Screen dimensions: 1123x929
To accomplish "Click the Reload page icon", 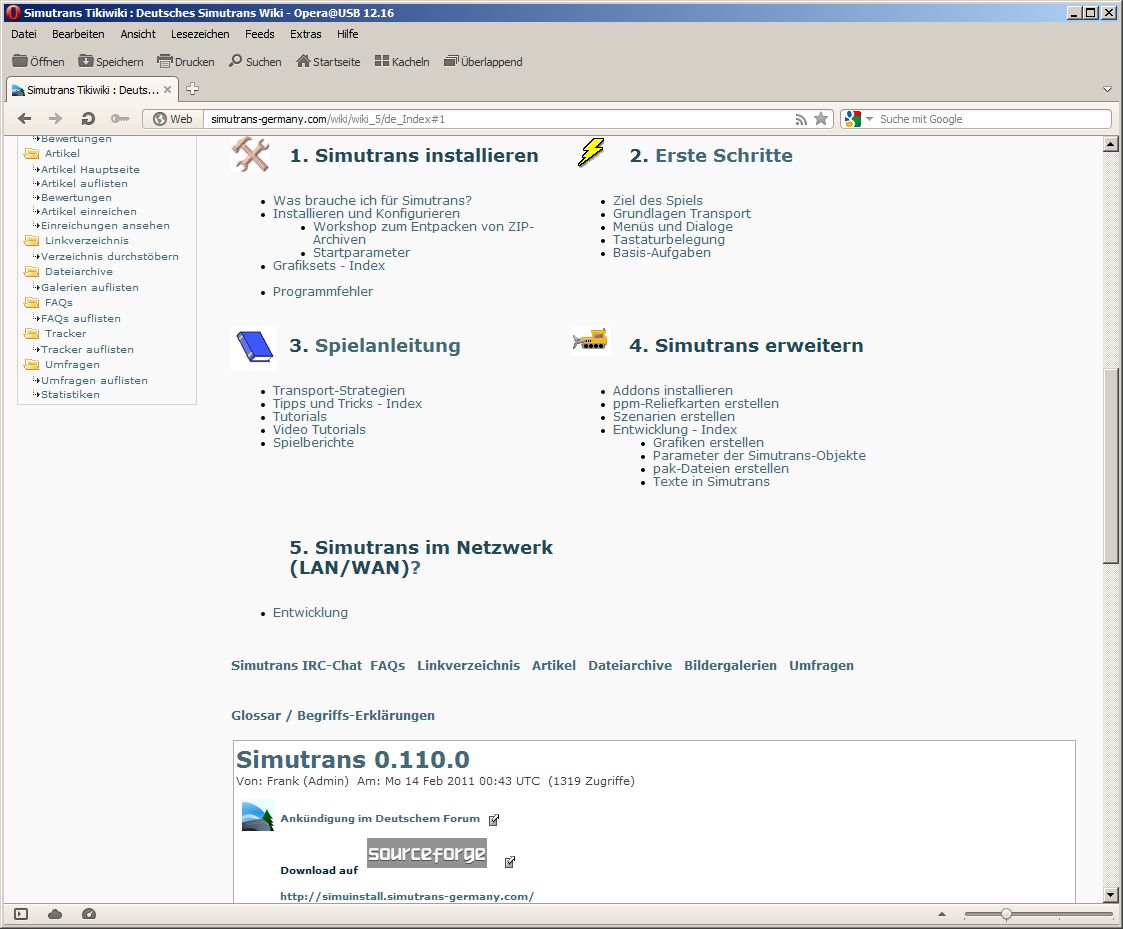I will pyautogui.click(x=88, y=119).
